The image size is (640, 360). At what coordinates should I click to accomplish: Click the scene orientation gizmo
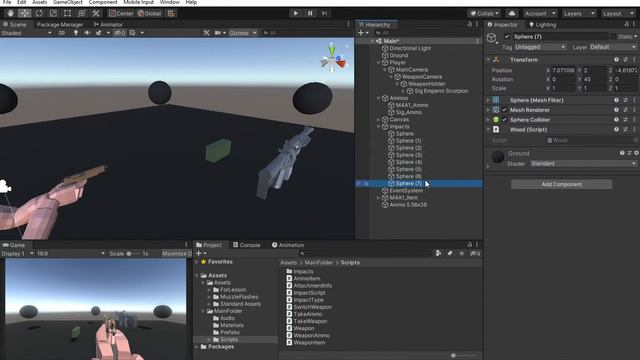point(333,60)
